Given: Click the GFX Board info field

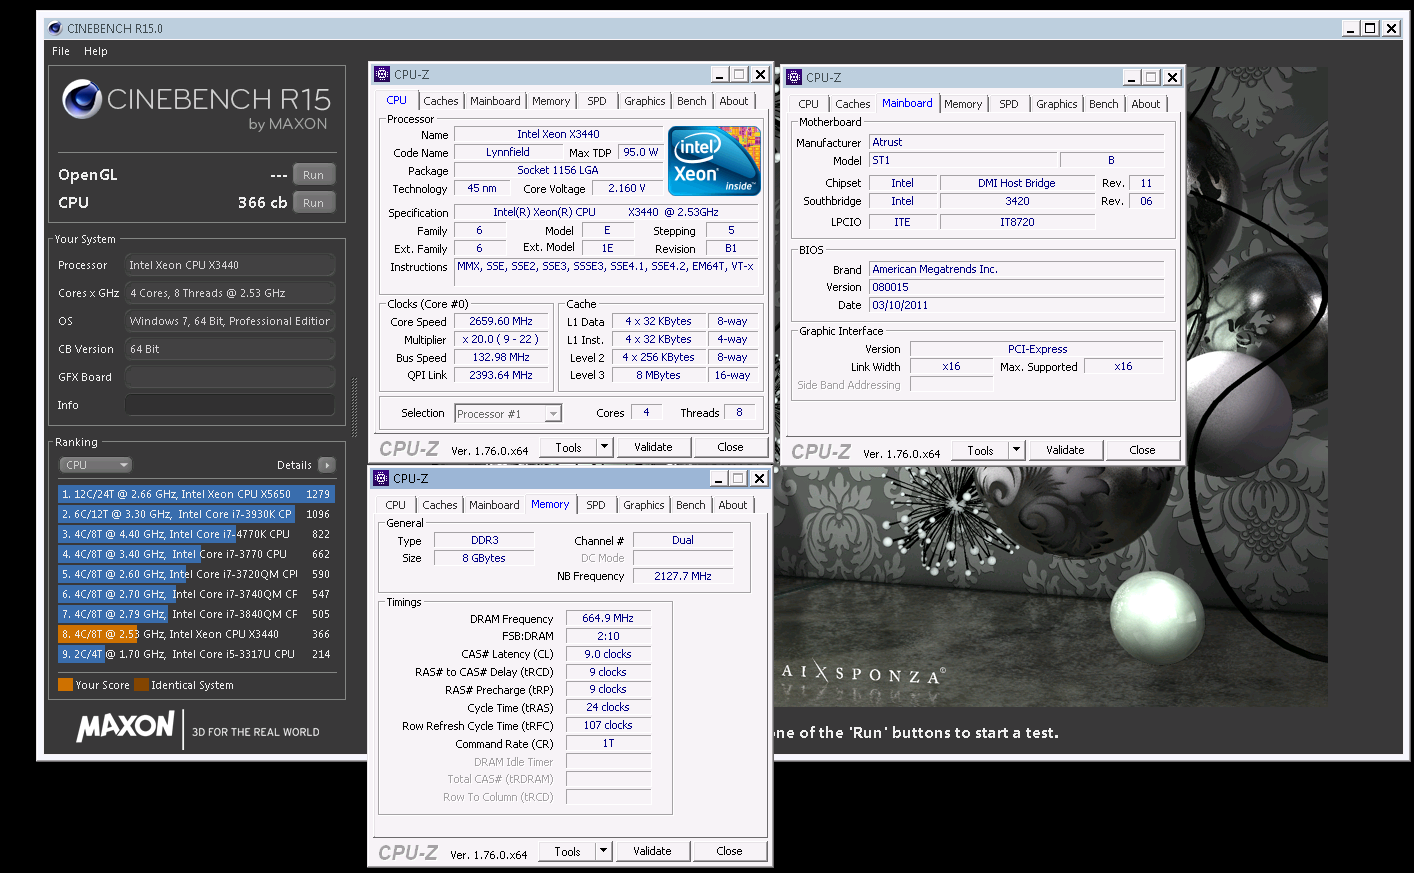Looking at the screenshot, I should (x=230, y=377).
